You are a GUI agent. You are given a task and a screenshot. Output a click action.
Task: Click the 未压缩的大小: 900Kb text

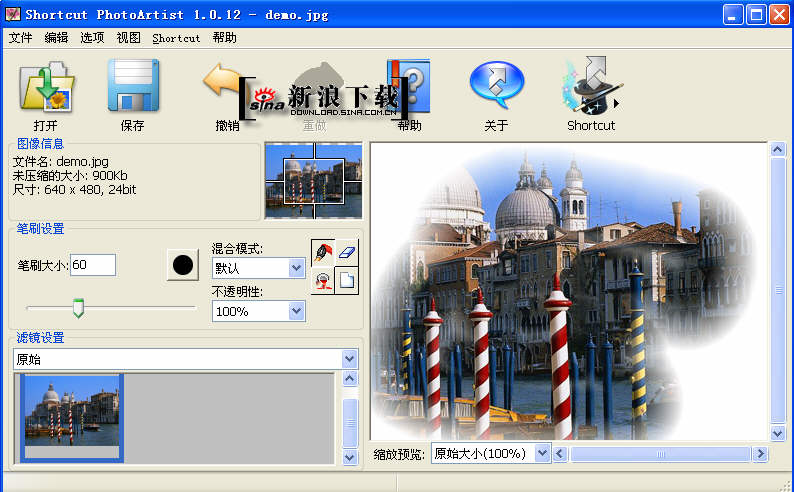[x=70, y=176]
